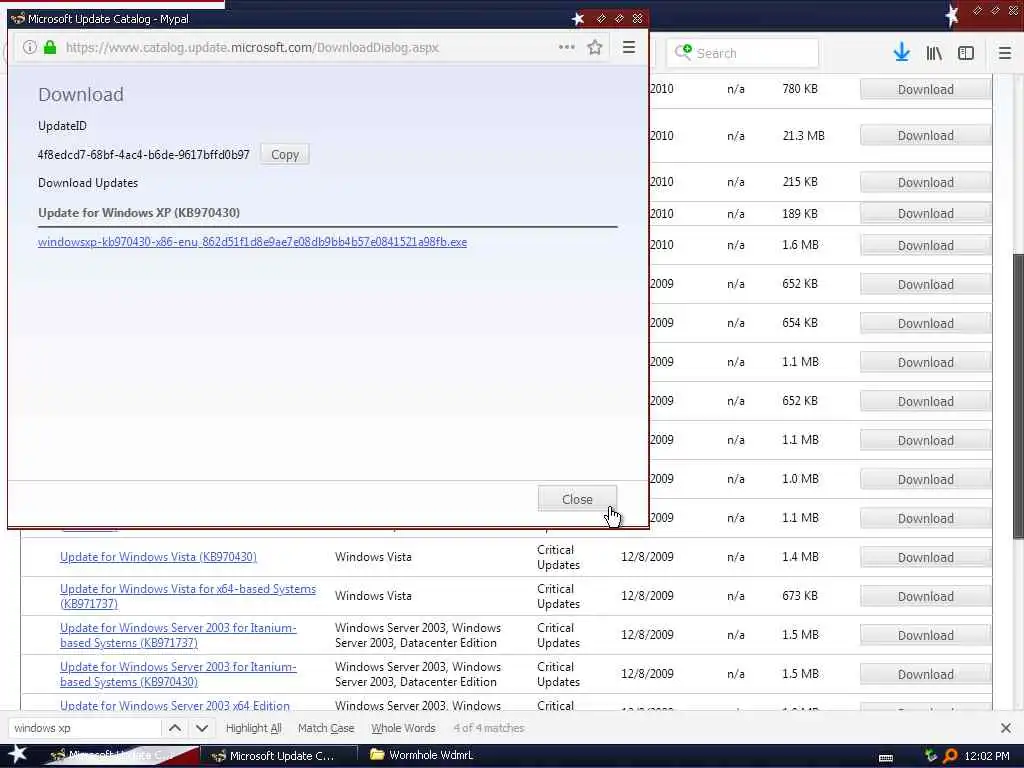Image resolution: width=1024 pixels, height=768 pixels.
Task: Open the Library icon in the main toolbar
Action: click(934, 53)
